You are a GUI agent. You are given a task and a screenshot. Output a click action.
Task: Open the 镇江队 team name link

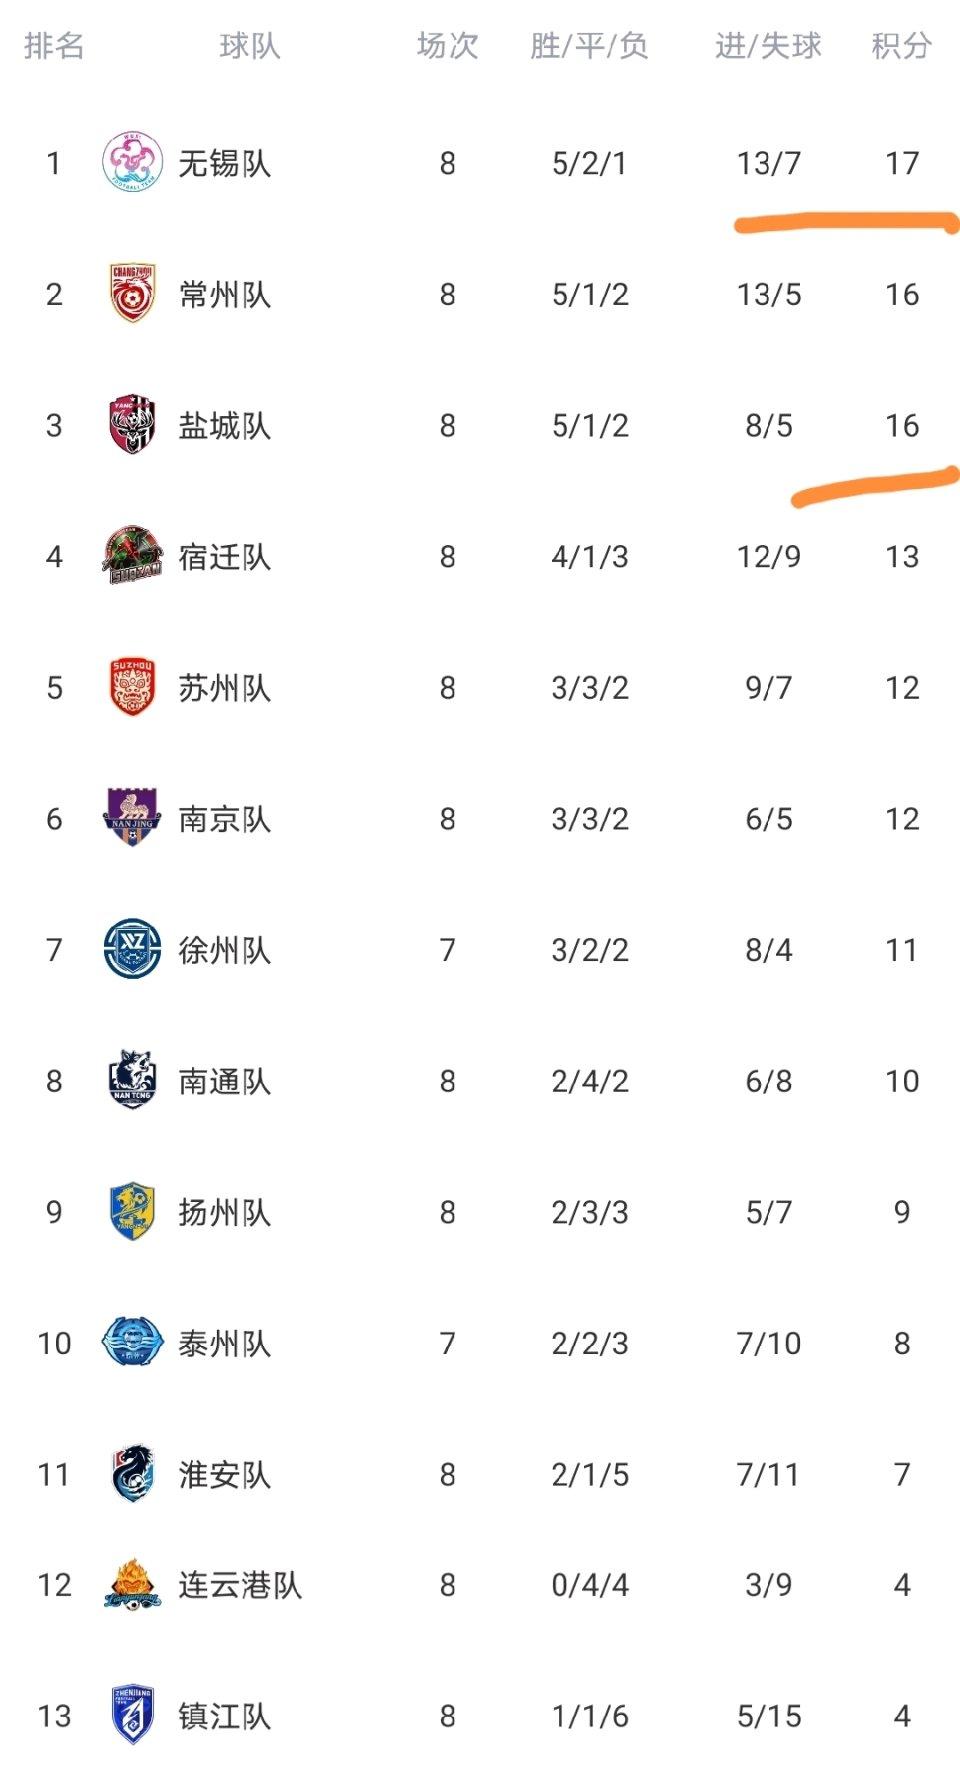tap(224, 1716)
